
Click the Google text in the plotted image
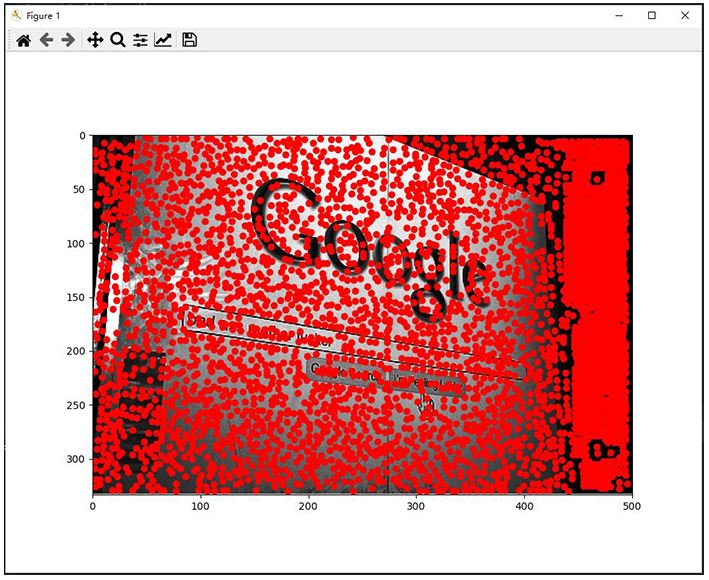click(x=370, y=249)
